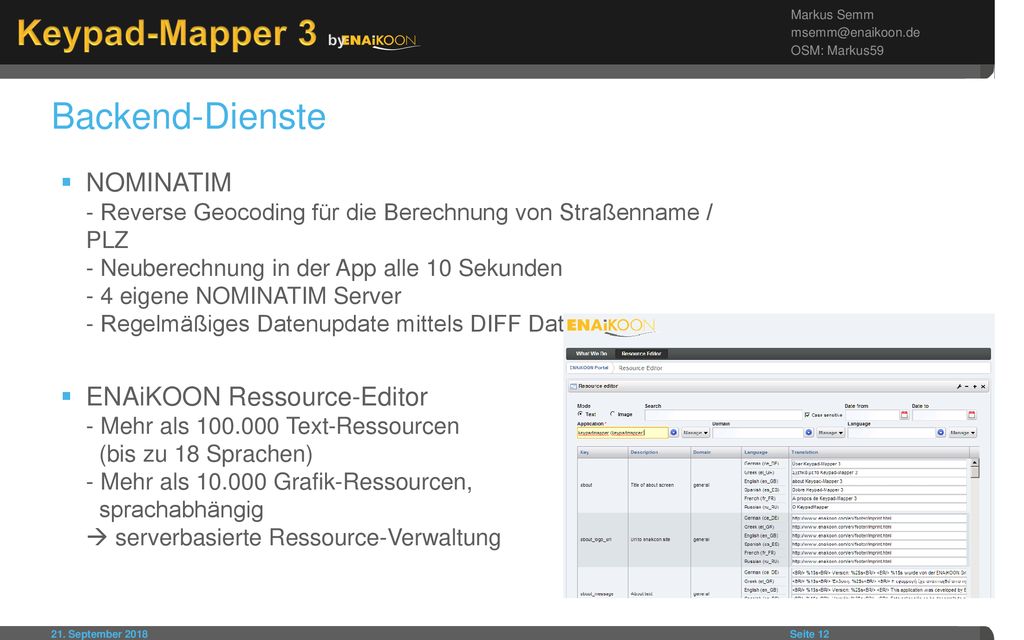Maximize the Resource editor panel with plus icon
This screenshot has width=1024, height=640.
975,387
